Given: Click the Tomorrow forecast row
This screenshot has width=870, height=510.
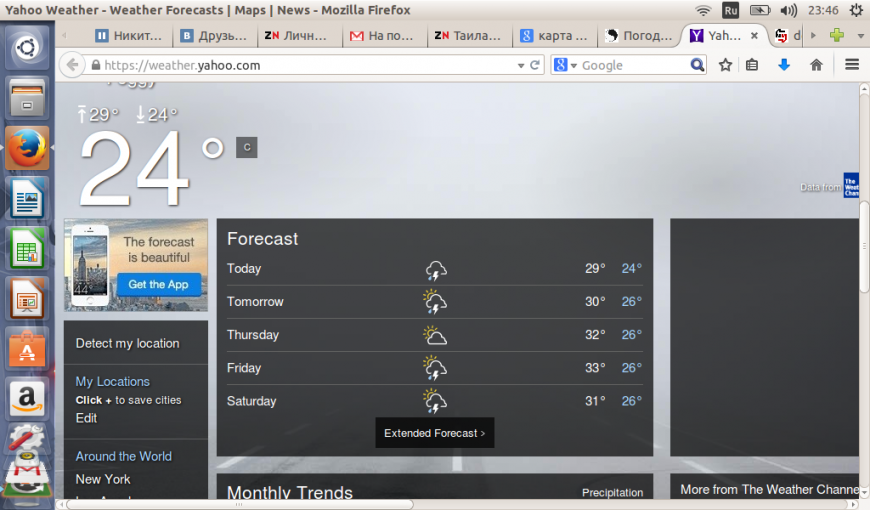Looking at the screenshot, I should 434,302.
